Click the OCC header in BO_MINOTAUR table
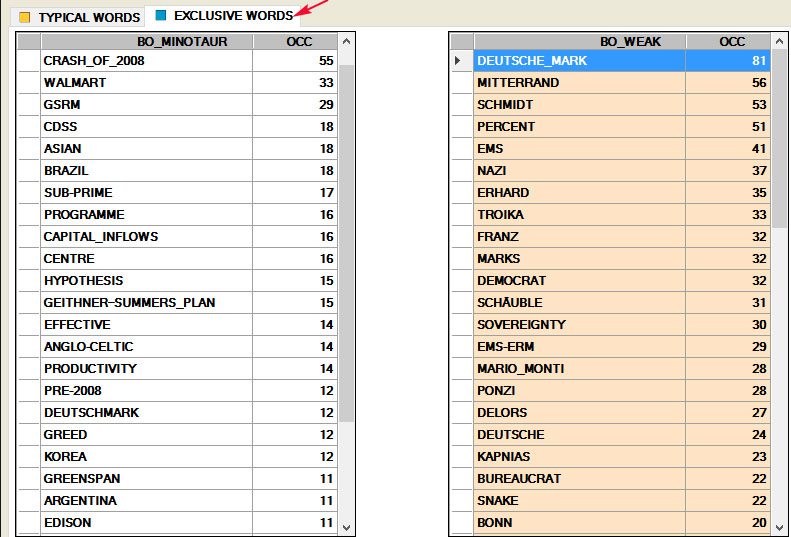 click(295, 41)
